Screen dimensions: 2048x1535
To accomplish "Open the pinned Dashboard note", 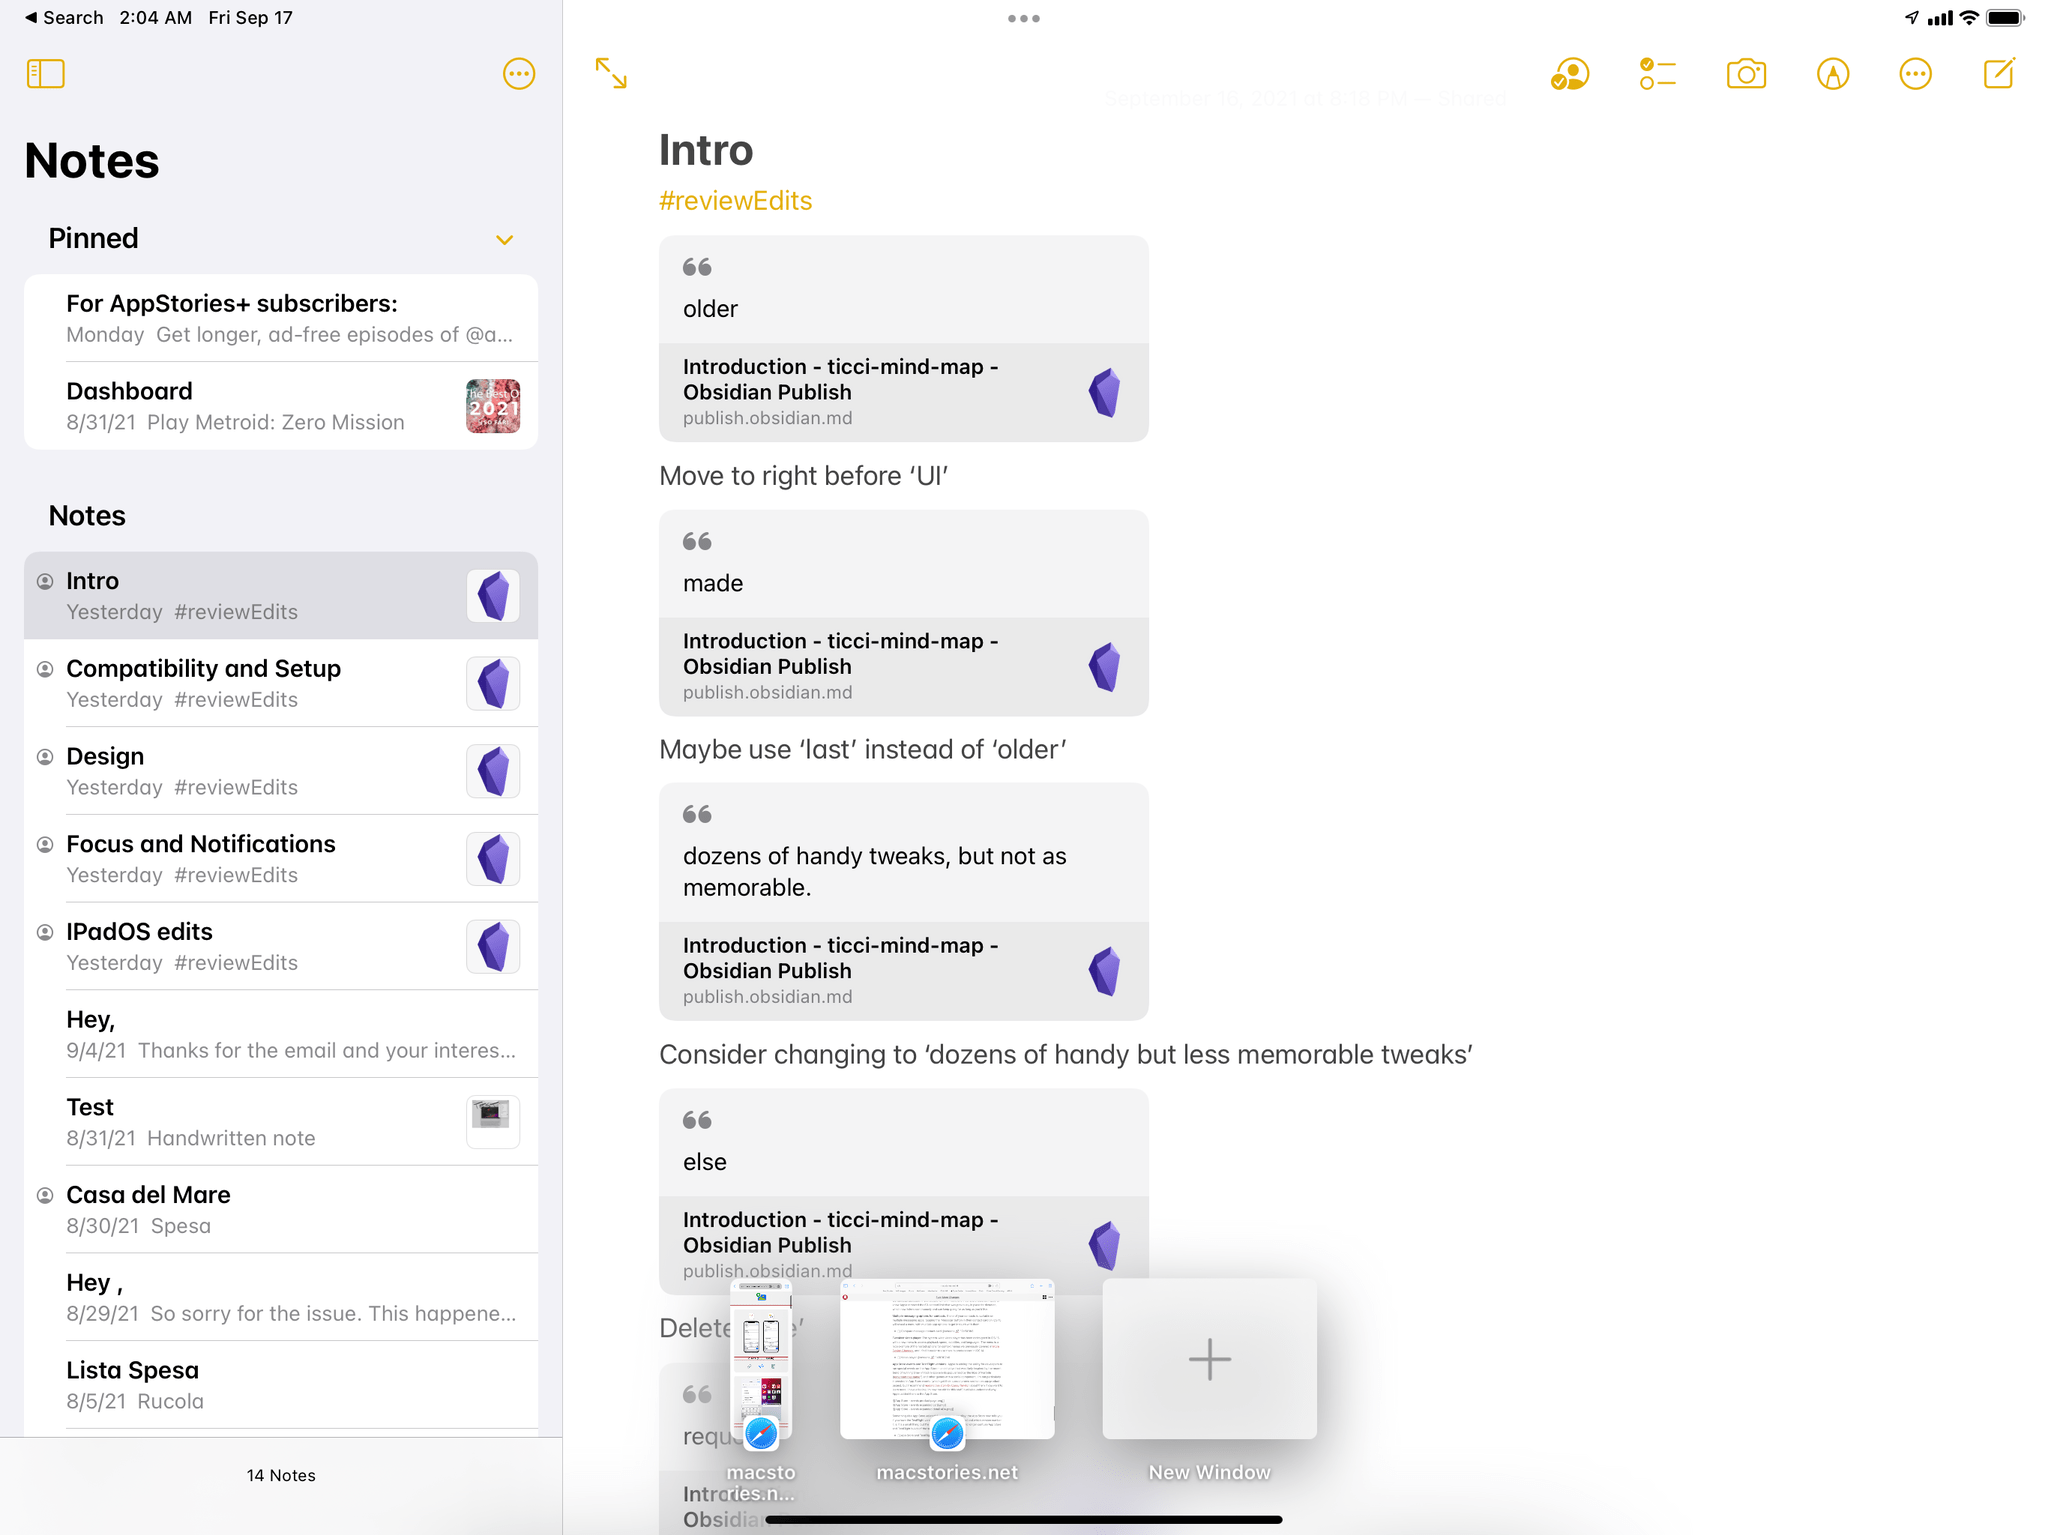I will [x=281, y=406].
